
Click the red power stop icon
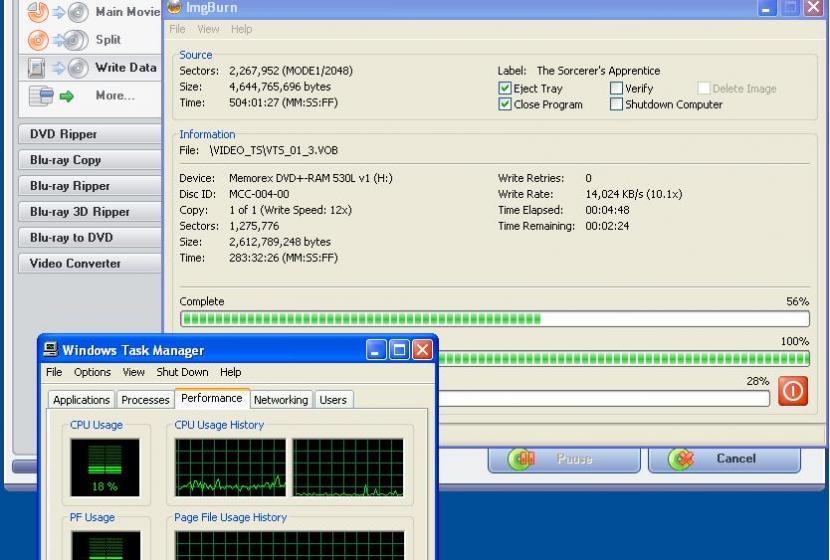(x=792, y=391)
